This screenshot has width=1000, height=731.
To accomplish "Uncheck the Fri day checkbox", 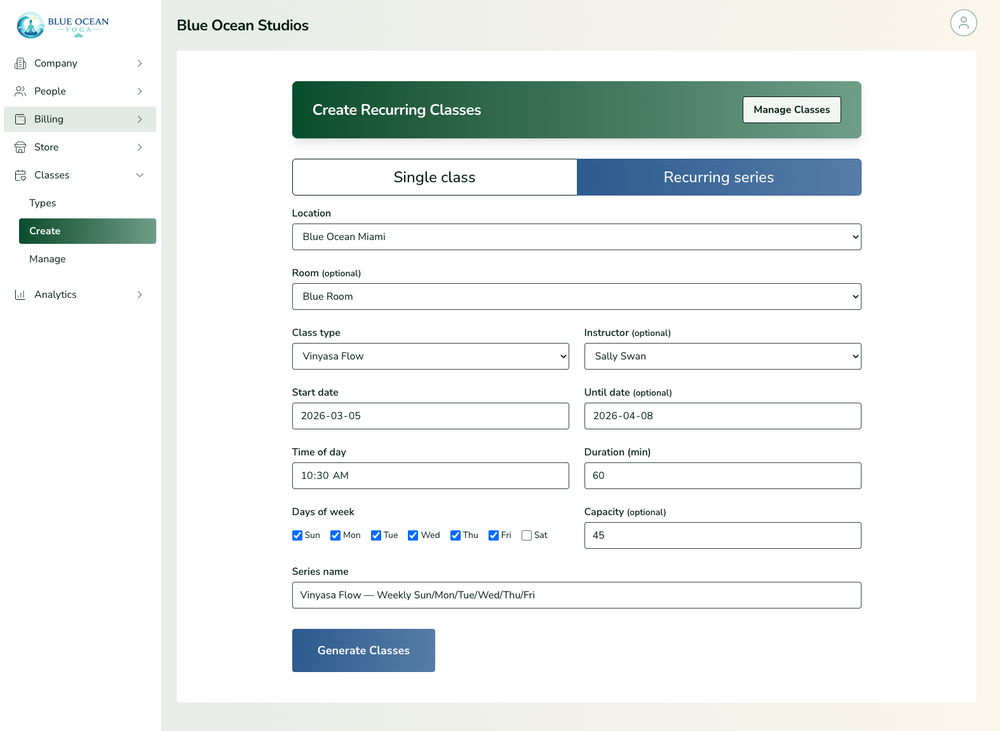I will pyautogui.click(x=494, y=535).
